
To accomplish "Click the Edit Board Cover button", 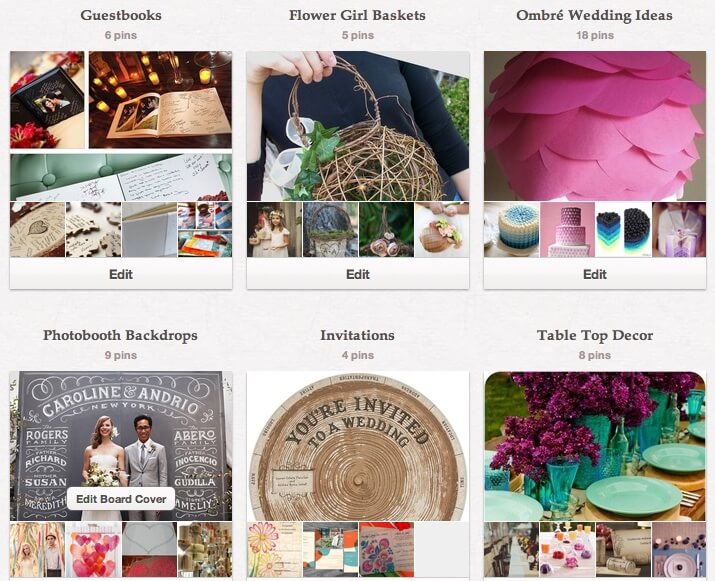I will (121, 499).
